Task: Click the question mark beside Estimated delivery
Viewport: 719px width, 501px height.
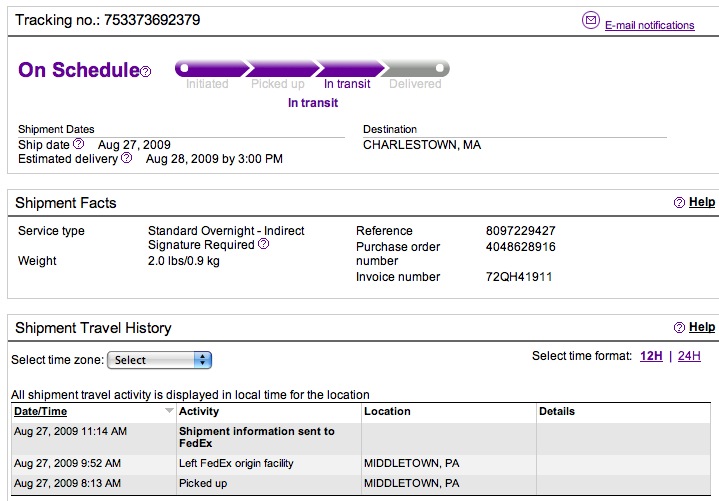Action: pyautogui.click(x=127, y=158)
